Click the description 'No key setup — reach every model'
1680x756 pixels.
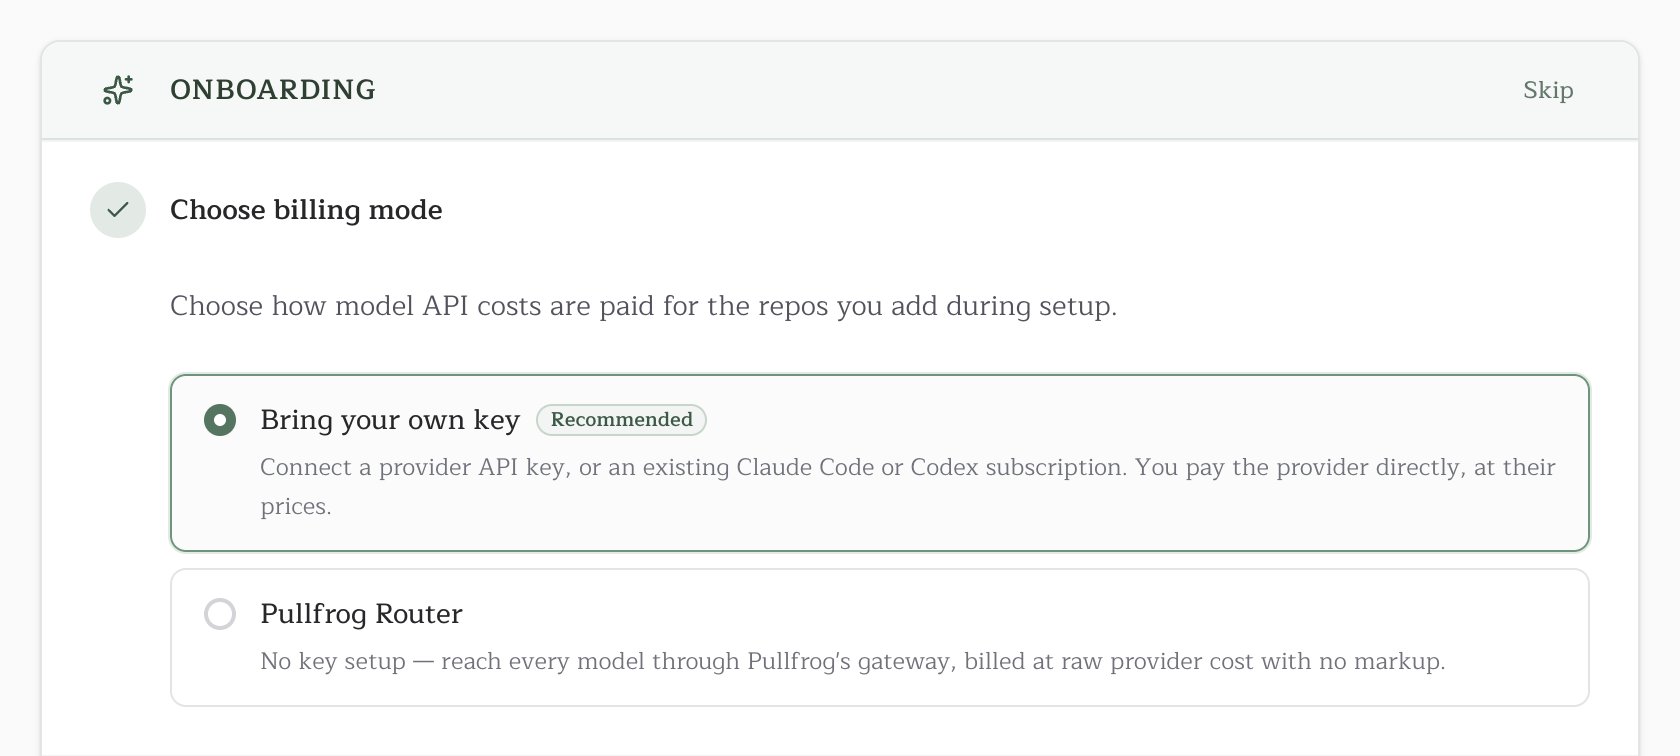852,662
